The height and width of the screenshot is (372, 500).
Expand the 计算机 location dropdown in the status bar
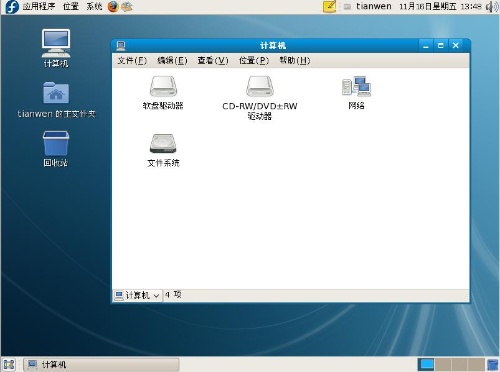click(x=137, y=295)
